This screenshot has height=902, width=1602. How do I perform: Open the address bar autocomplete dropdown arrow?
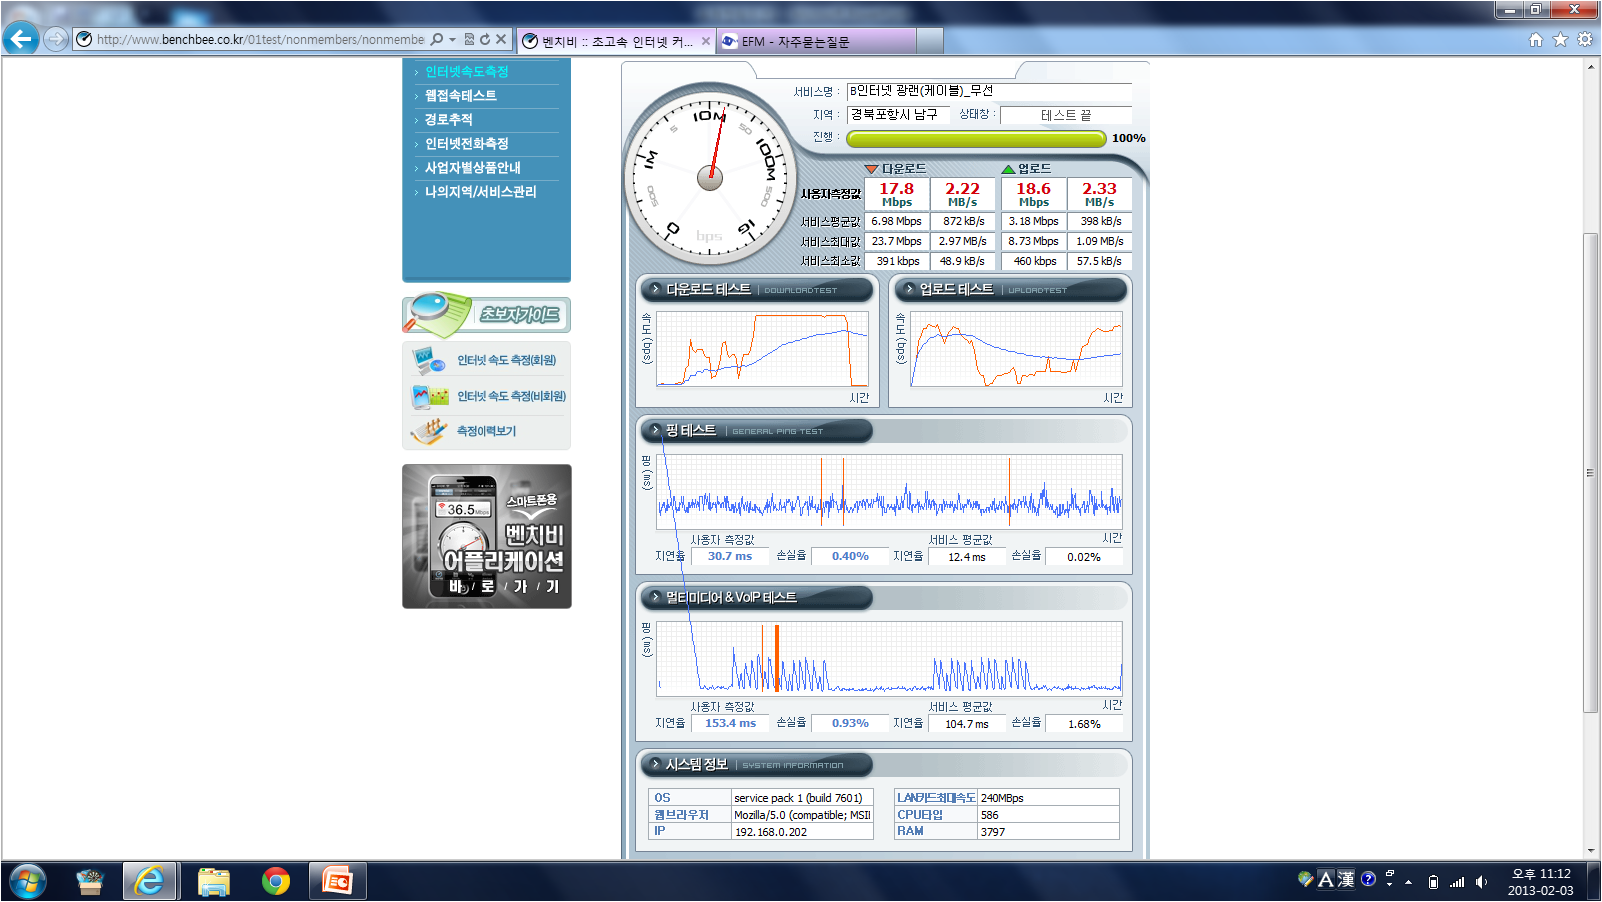tap(452, 40)
